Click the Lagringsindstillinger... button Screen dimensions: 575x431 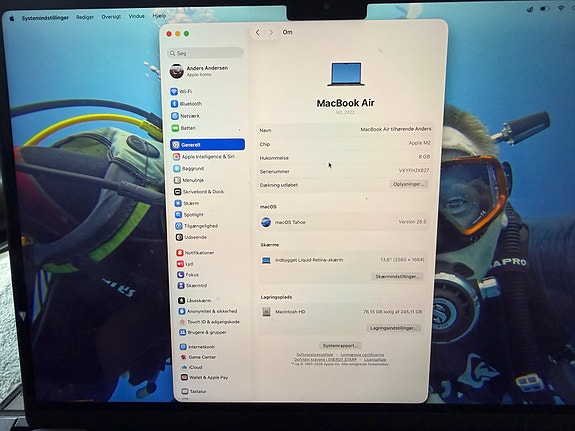pos(393,328)
